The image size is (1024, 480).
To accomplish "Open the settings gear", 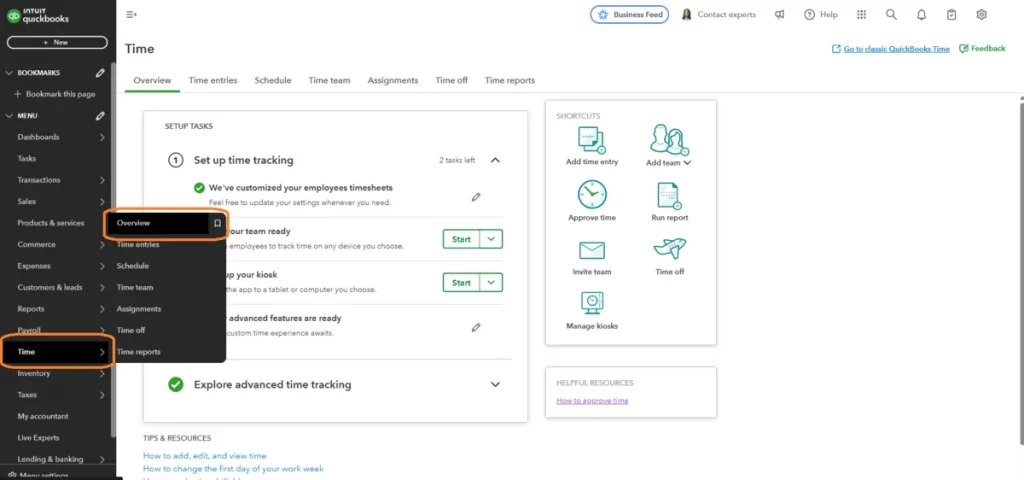I will point(982,14).
